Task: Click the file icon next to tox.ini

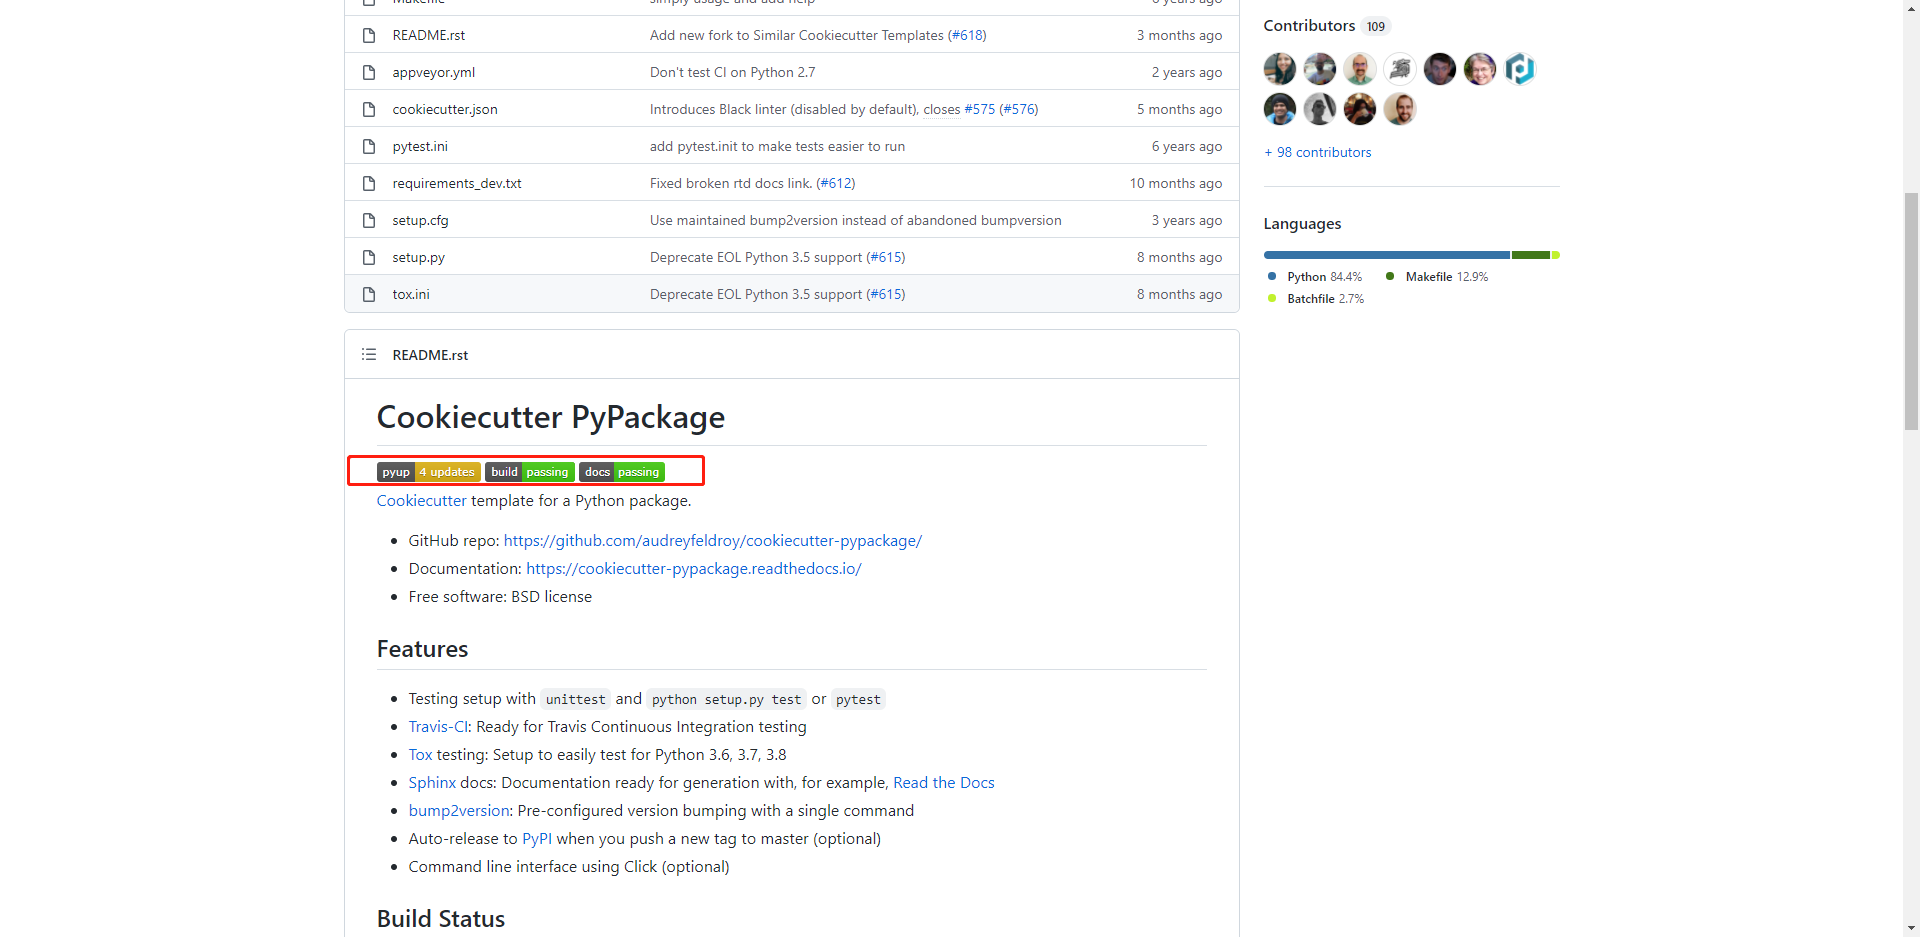Action: click(x=369, y=294)
